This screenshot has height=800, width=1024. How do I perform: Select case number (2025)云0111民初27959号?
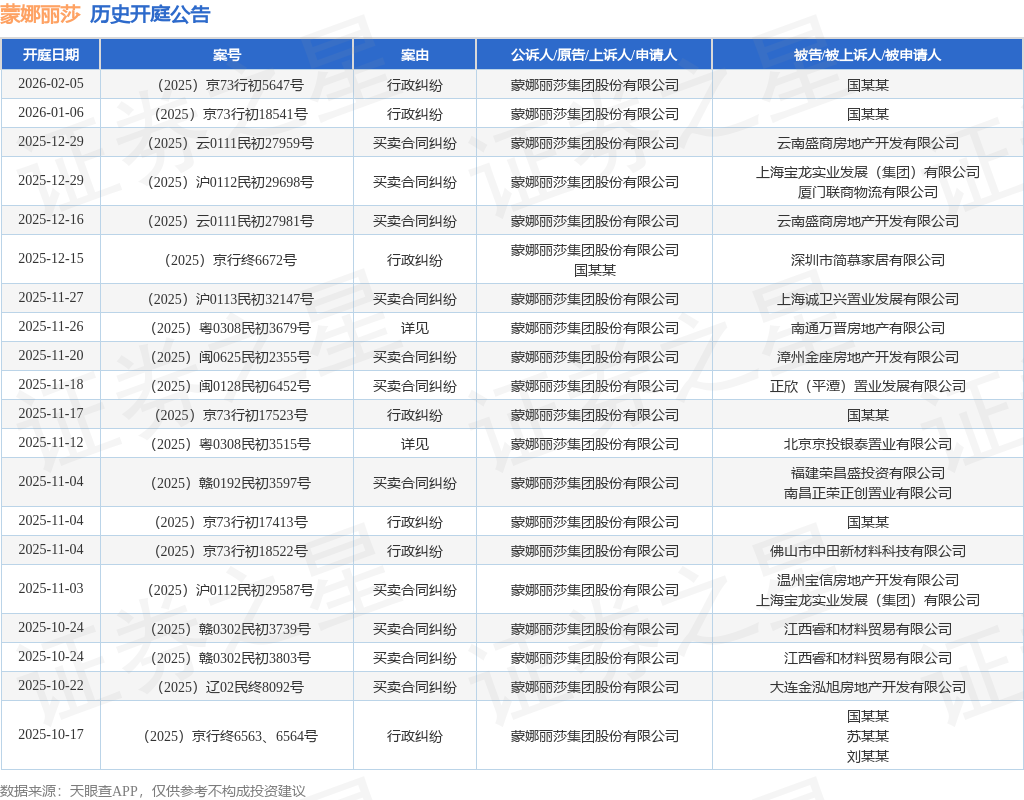pyautogui.click(x=227, y=143)
